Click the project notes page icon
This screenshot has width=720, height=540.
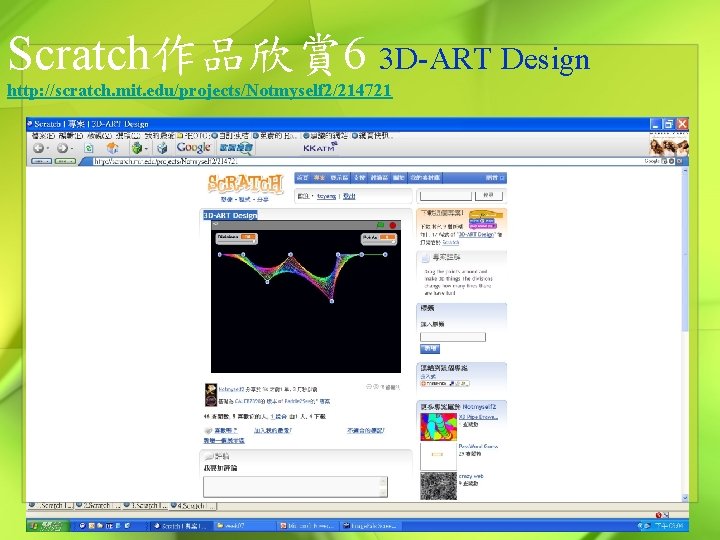(x=426, y=258)
